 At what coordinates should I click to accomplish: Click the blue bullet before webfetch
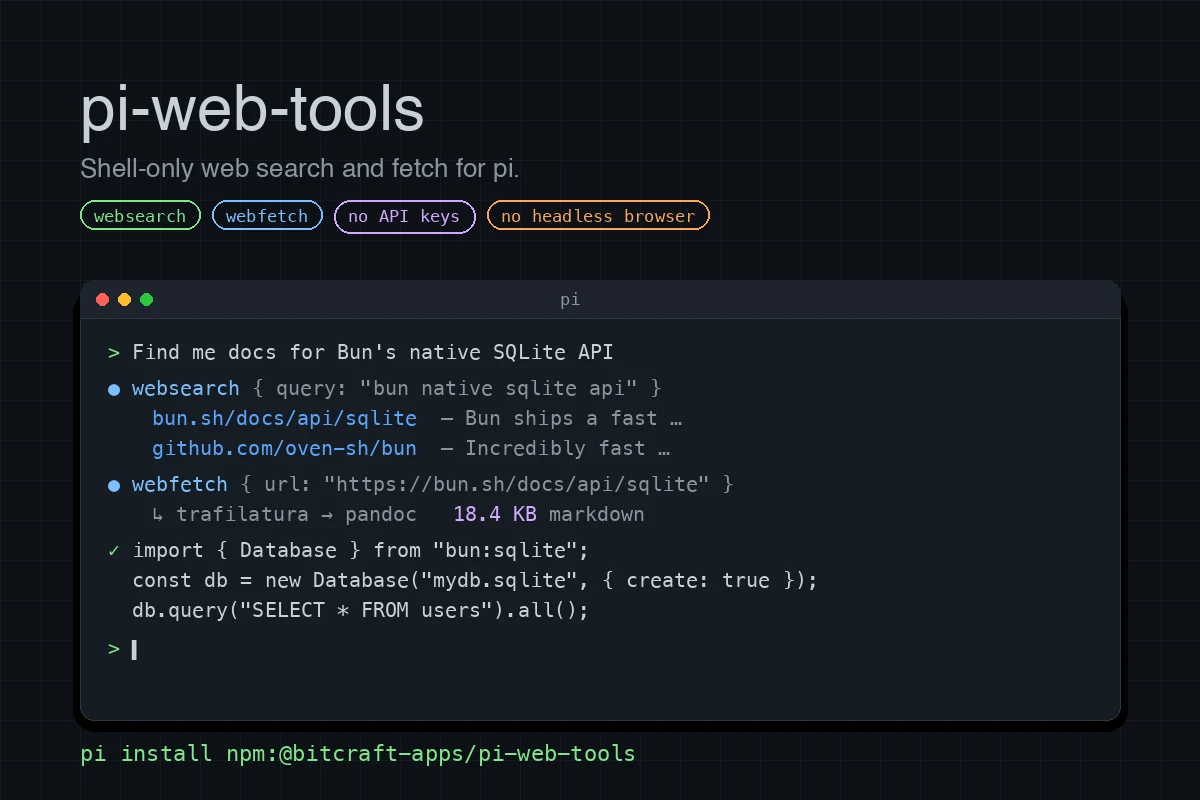[113, 484]
